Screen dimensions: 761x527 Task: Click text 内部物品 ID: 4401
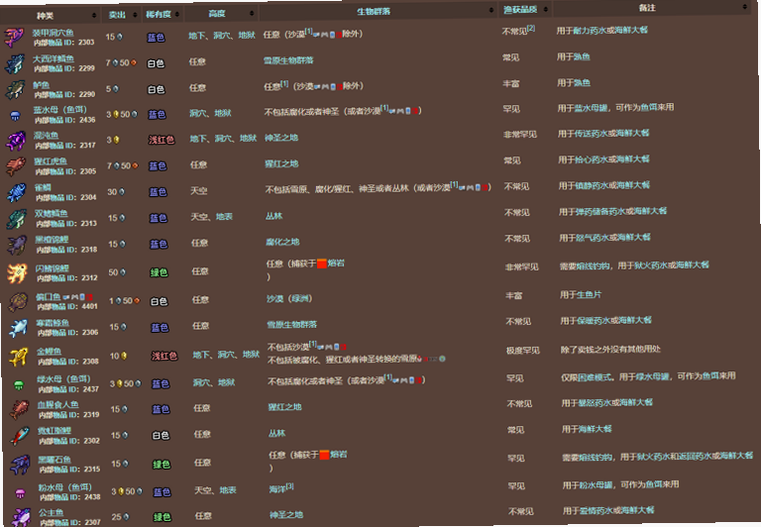pyautogui.click(x=67, y=307)
